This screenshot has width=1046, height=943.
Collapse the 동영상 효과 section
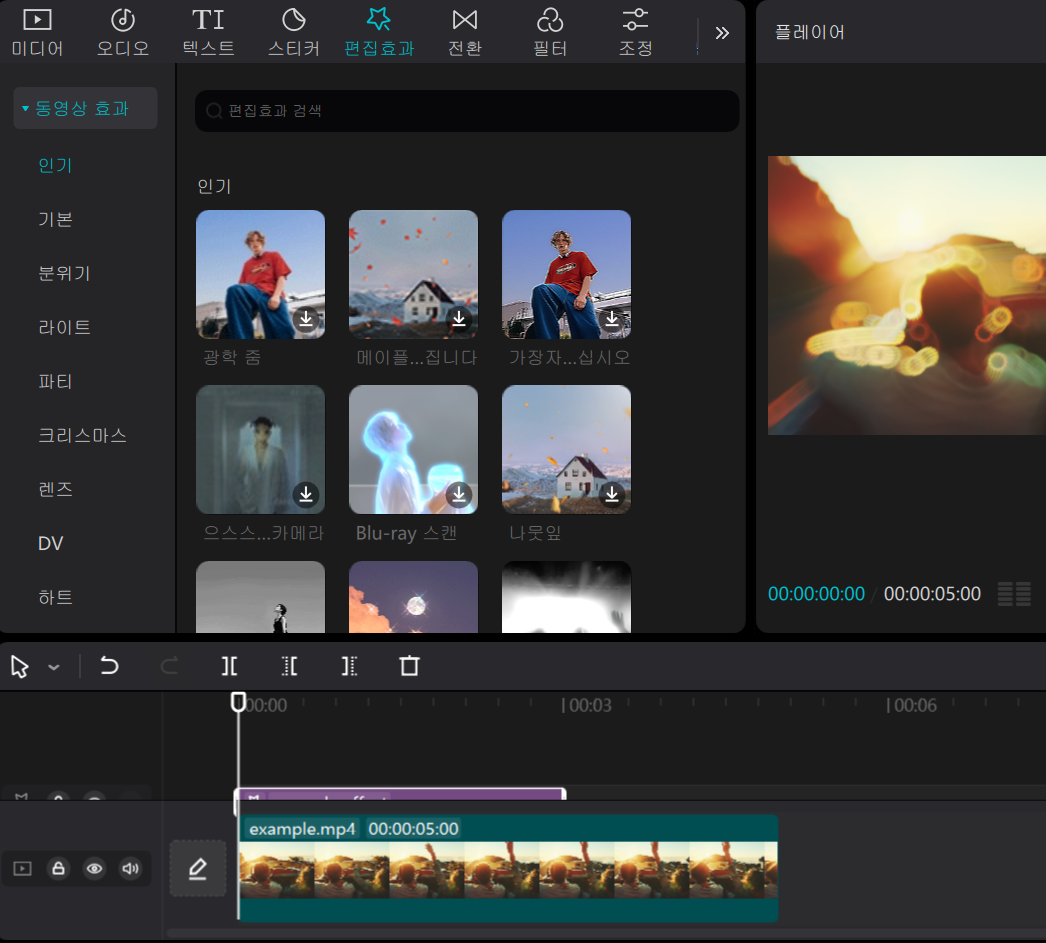85,108
